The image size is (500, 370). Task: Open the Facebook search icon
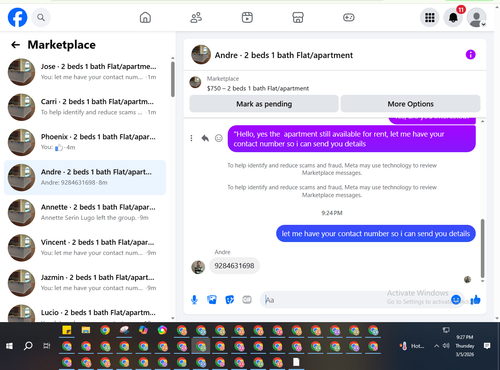click(x=41, y=17)
